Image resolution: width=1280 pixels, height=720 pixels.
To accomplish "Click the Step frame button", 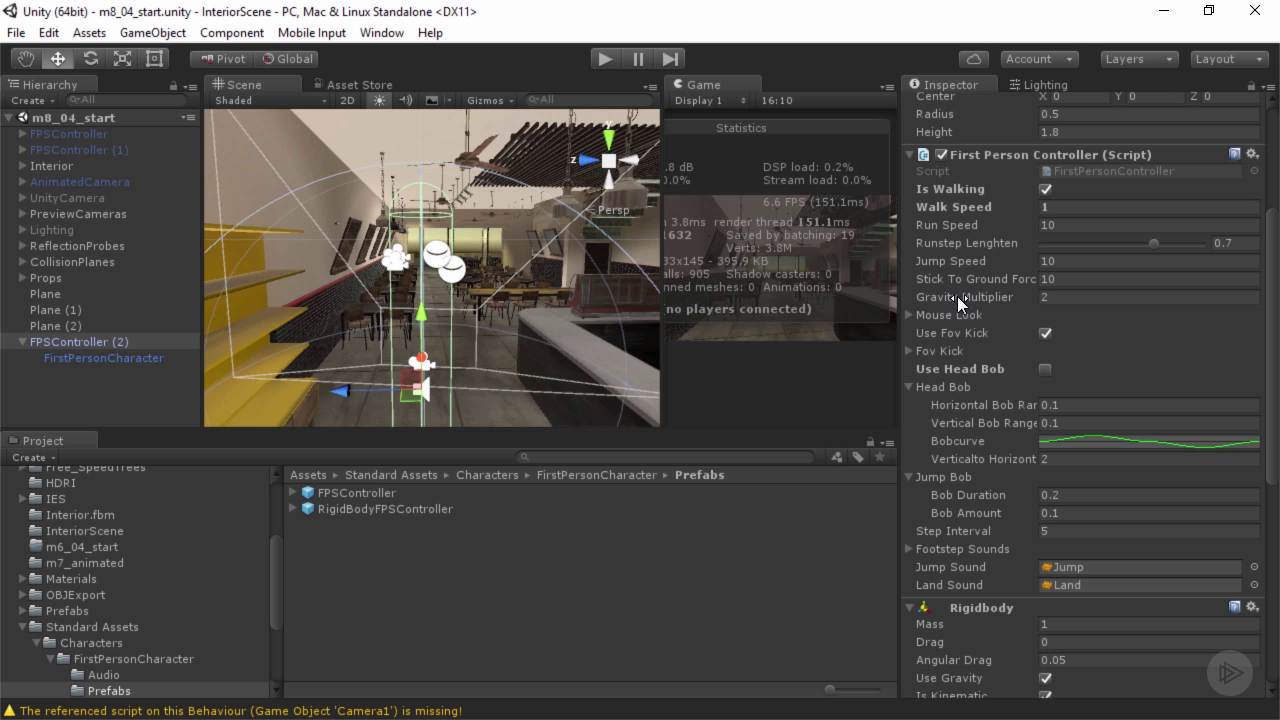I will click(x=671, y=59).
